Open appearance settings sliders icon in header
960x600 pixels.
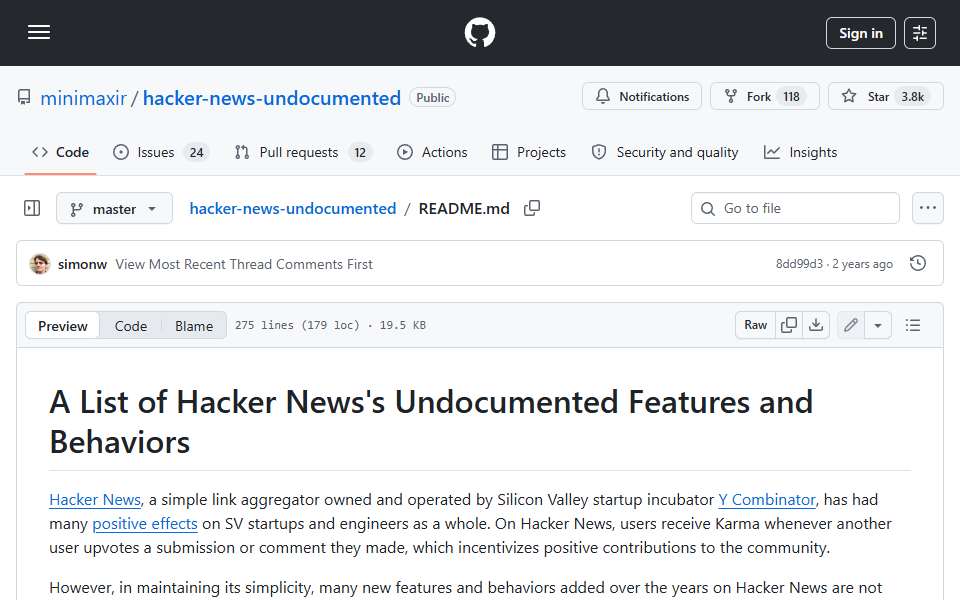[920, 33]
